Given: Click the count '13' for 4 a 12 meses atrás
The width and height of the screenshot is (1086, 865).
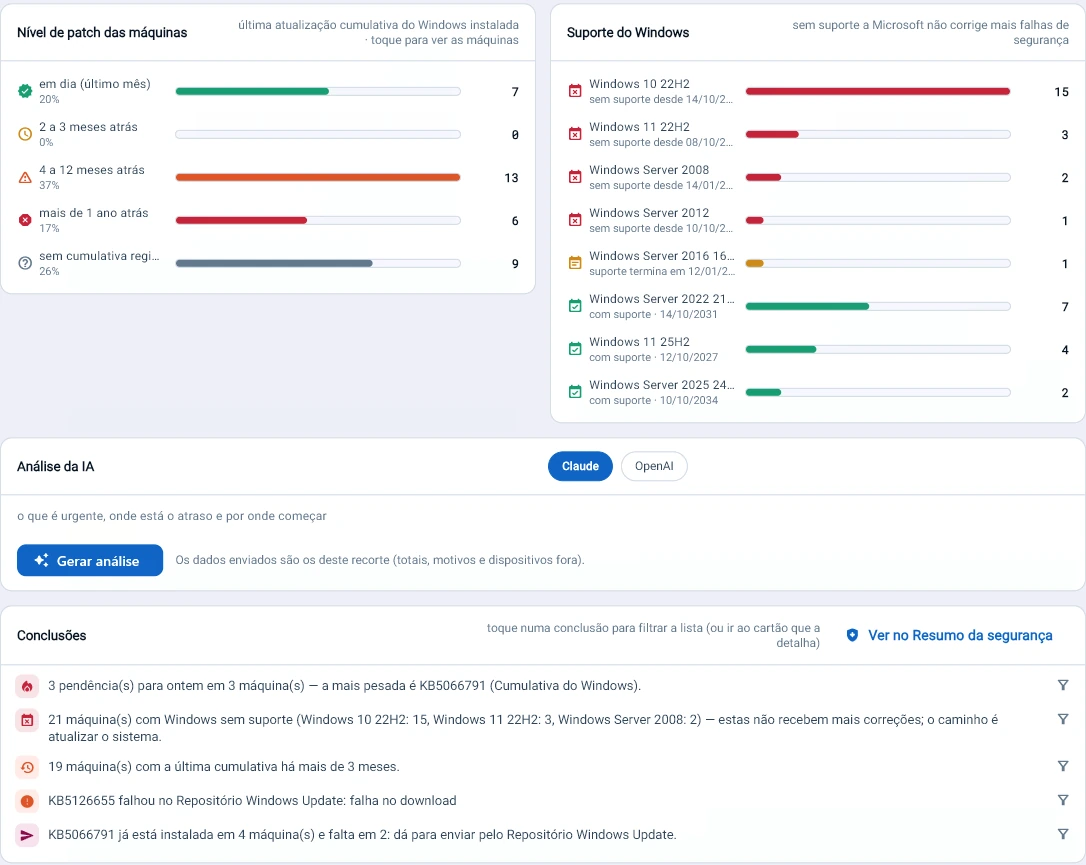Looking at the screenshot, I should tap(511, 178).
